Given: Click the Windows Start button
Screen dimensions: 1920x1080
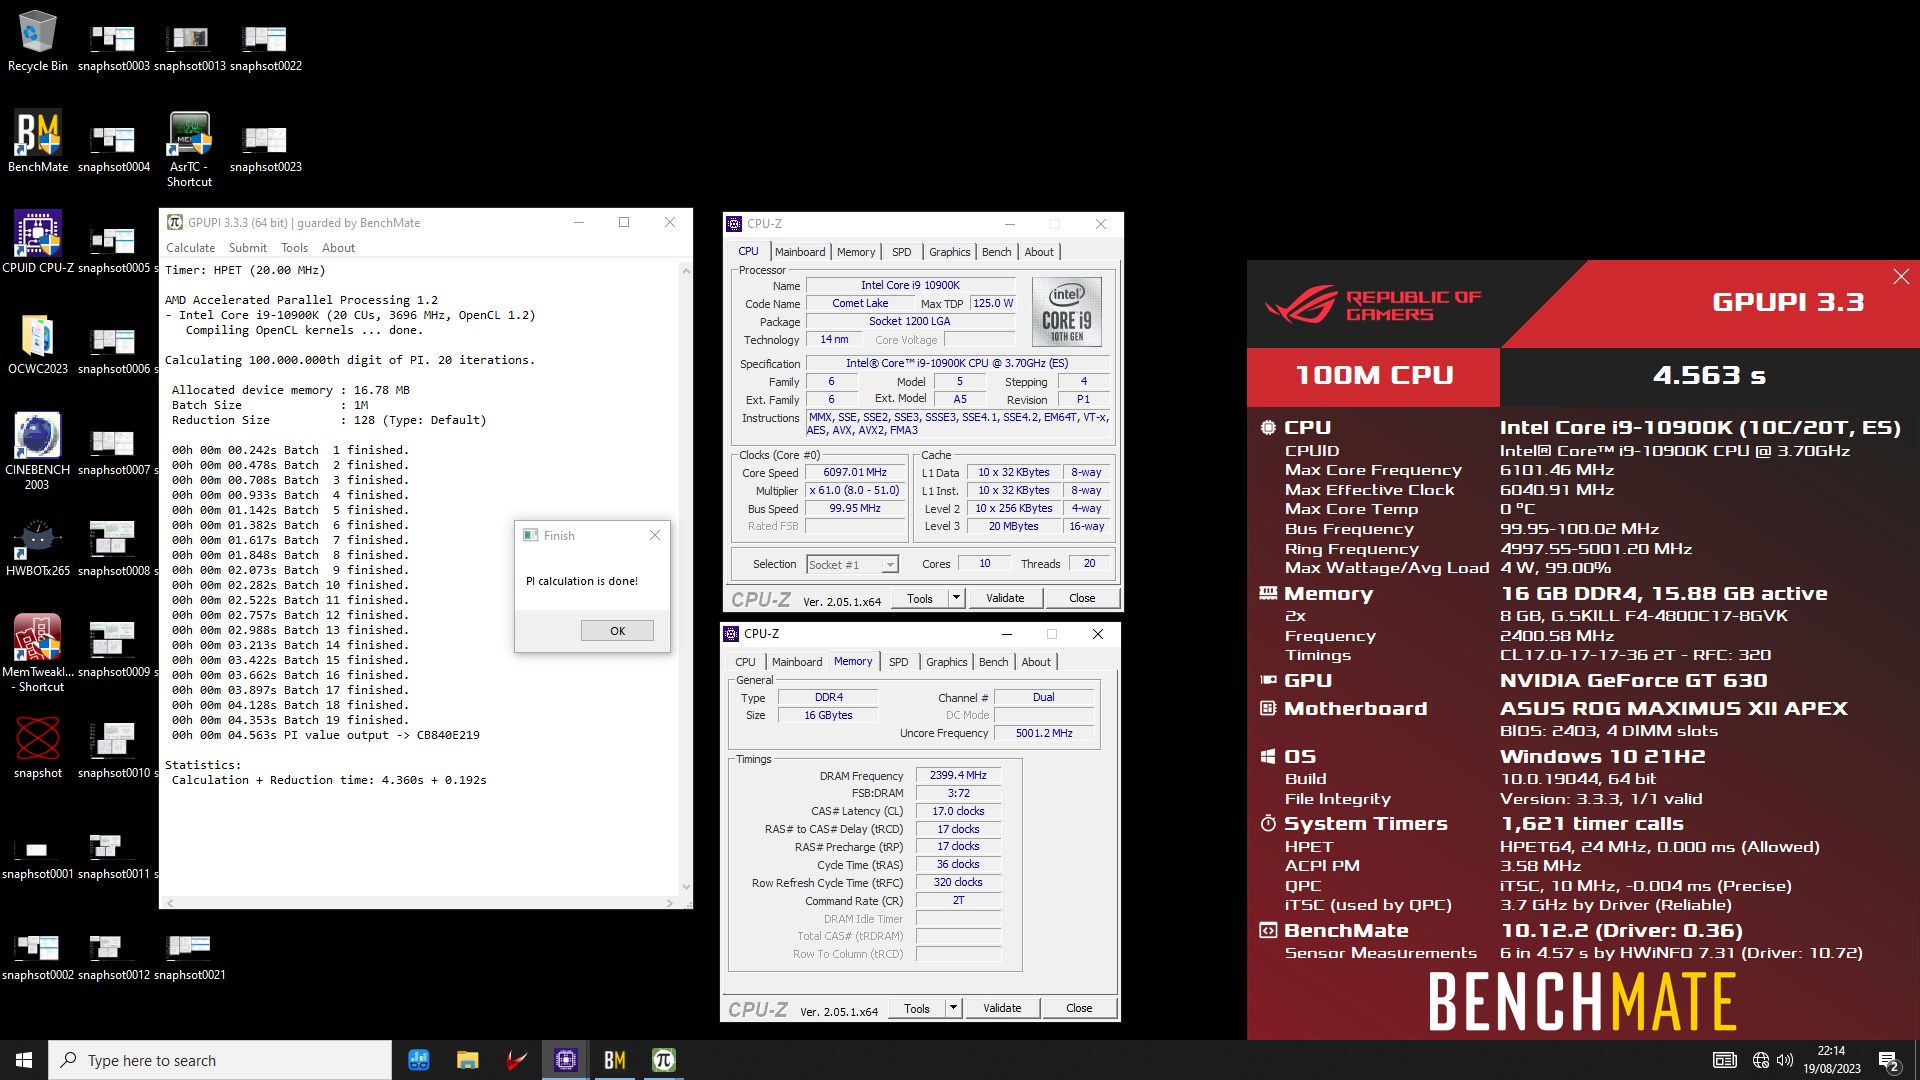Looking at the screenshot, I should pos(24,1060).
